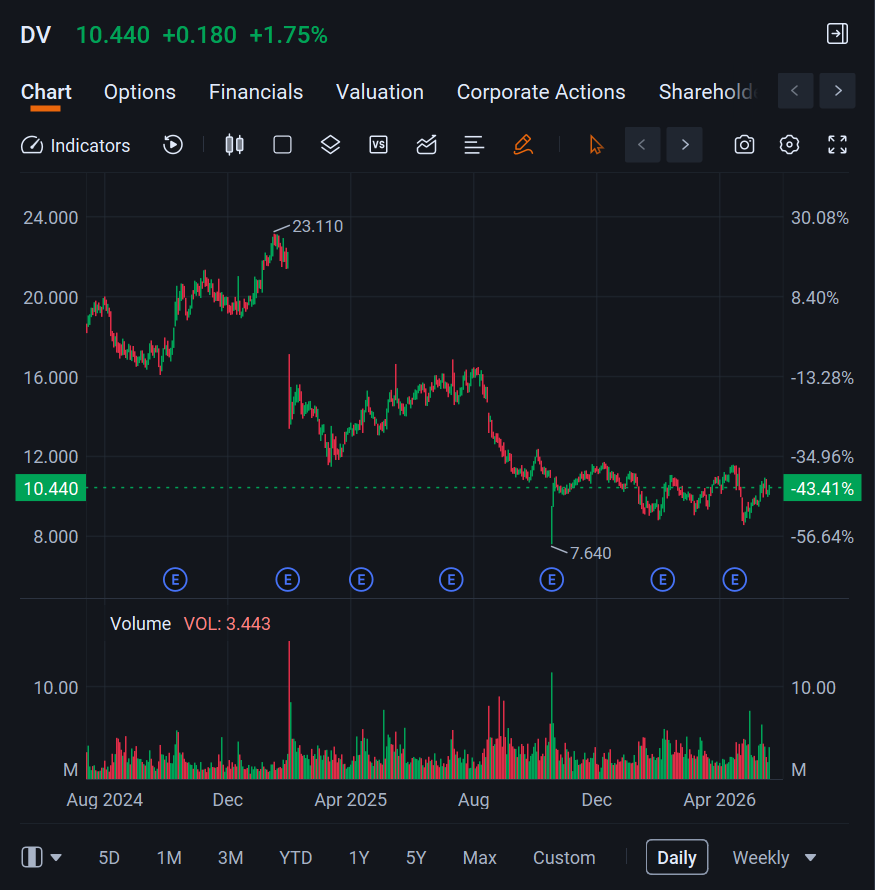Click the 23.110 high price annotation
The image size is (875, 890).
[x=317, y=226]
